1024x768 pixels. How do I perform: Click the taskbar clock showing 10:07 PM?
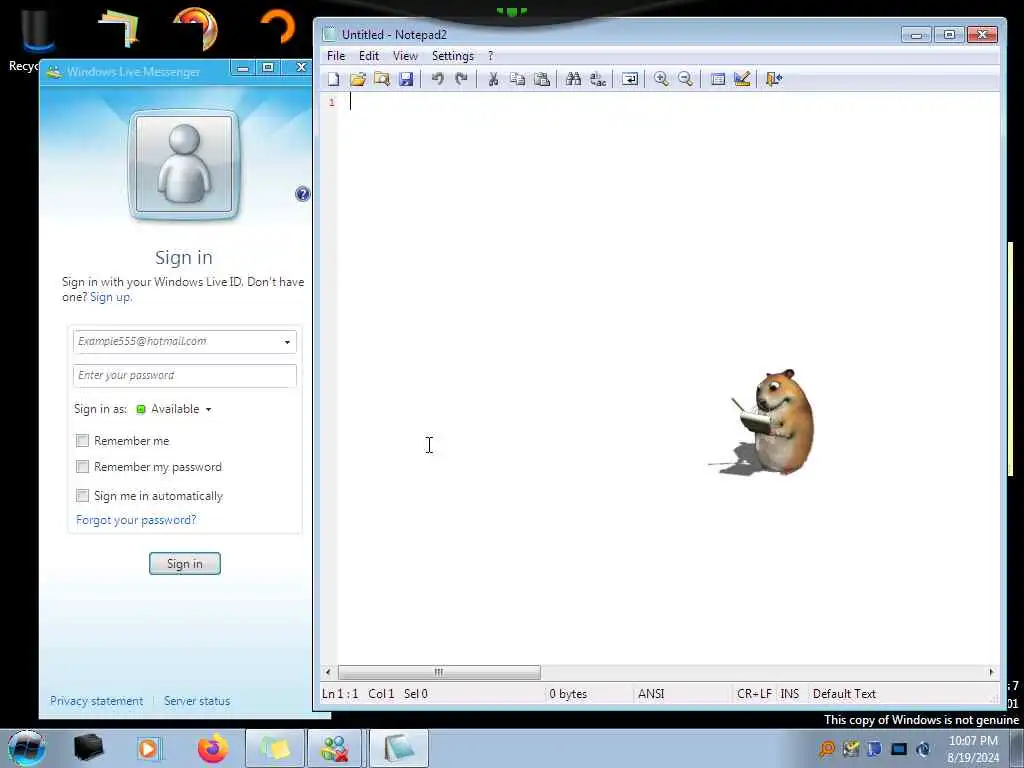pyautogui.click(x=973, y=748)
